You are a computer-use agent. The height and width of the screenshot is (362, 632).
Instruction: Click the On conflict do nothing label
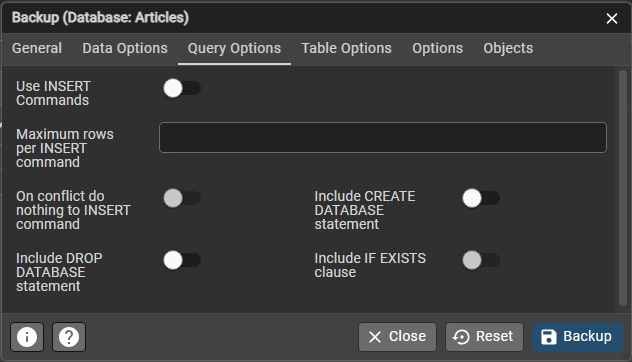[73, 210]
